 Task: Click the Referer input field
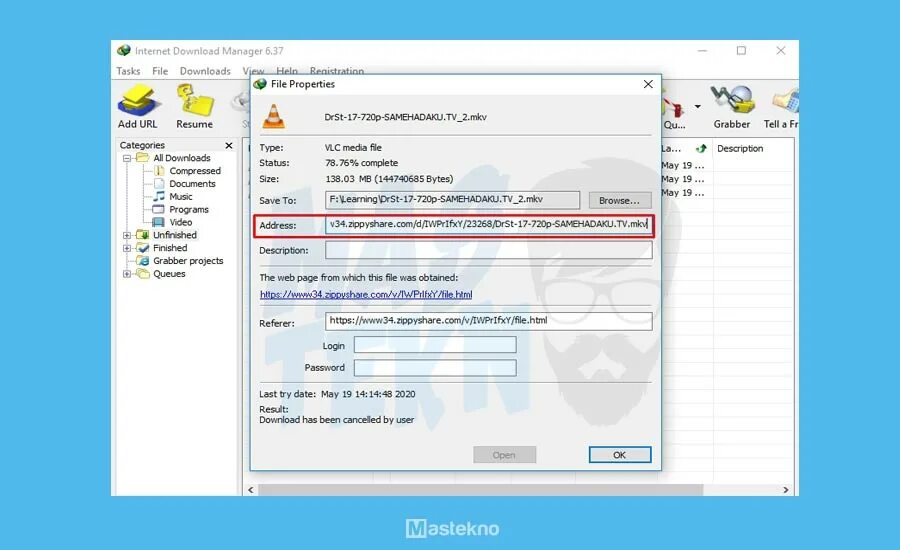click(488, 321)
